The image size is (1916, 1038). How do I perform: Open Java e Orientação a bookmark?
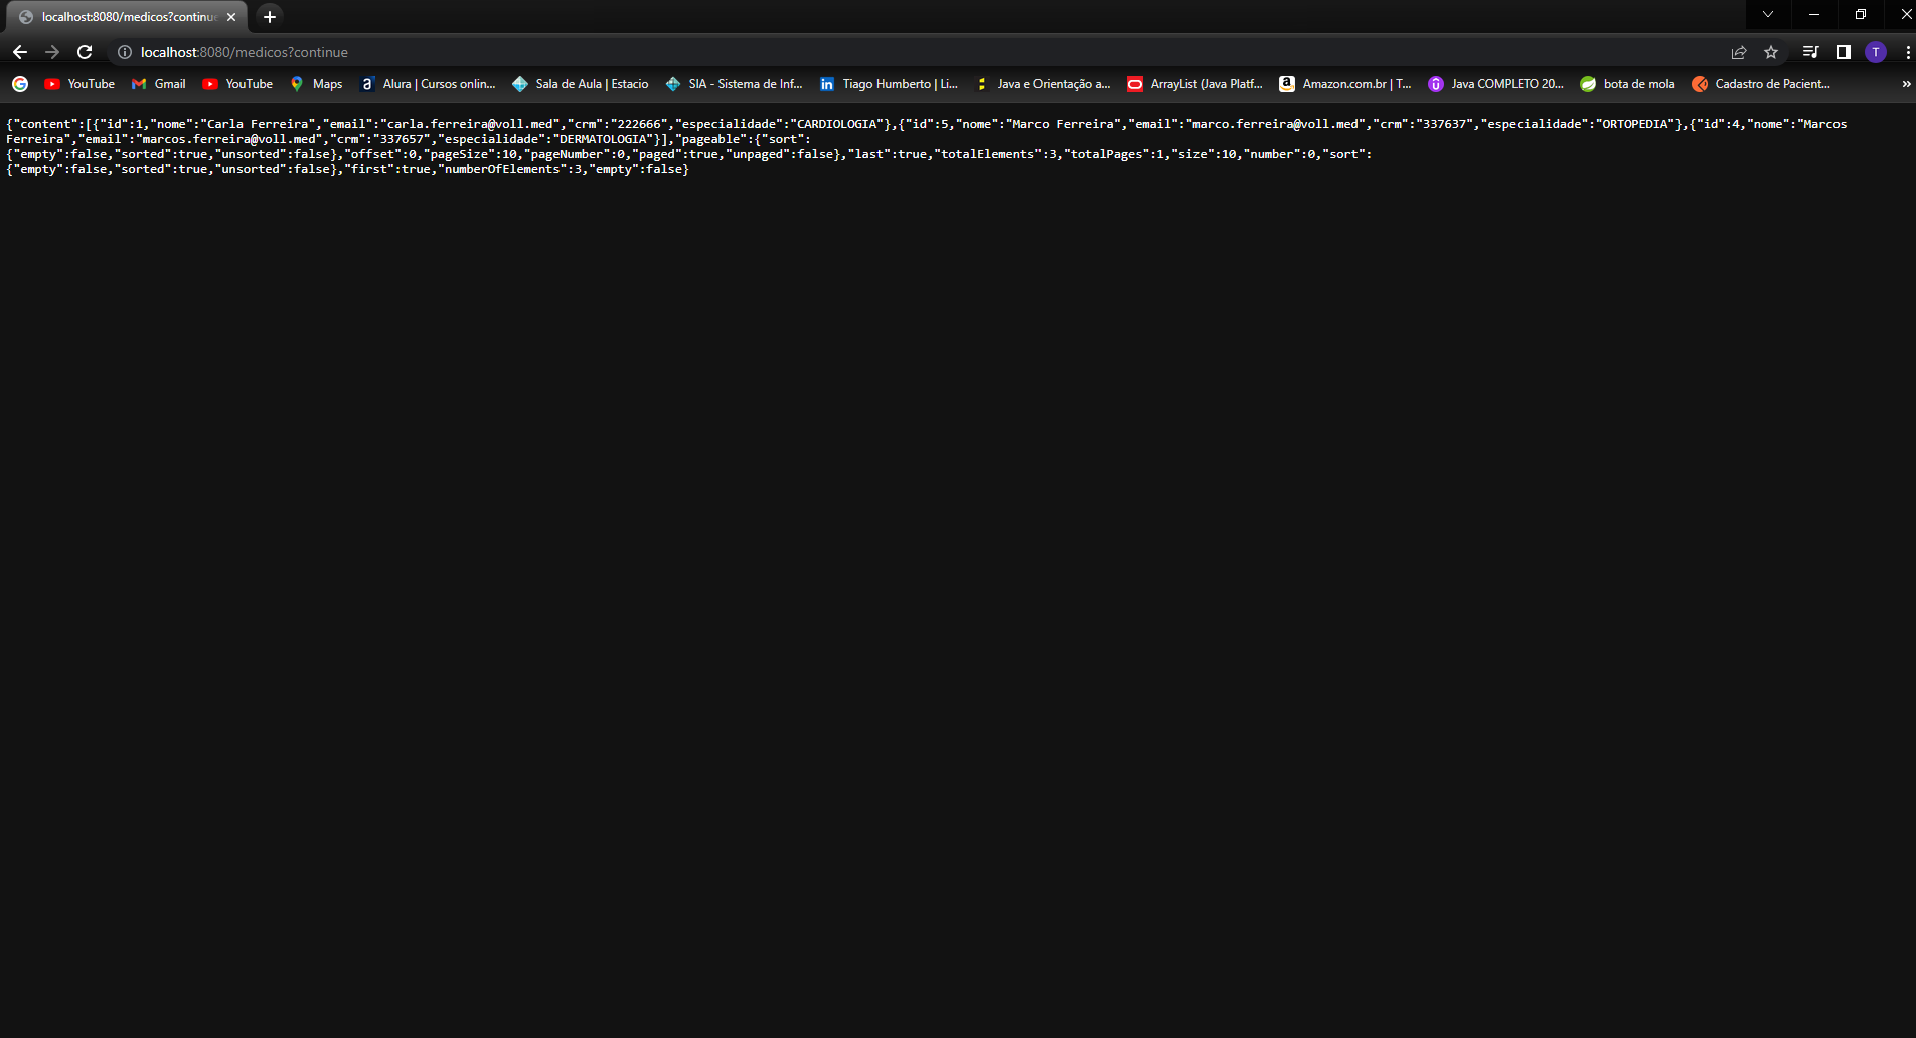click(x=1042, y=84)
